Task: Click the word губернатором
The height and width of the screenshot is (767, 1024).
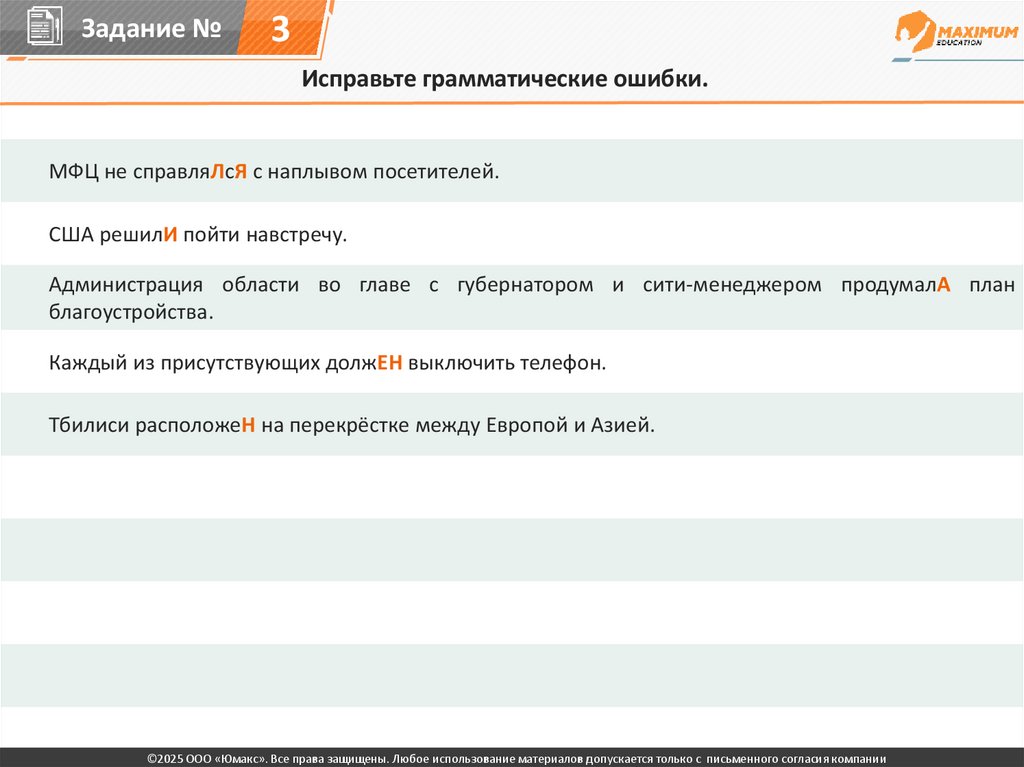Action: click(525, 286)
